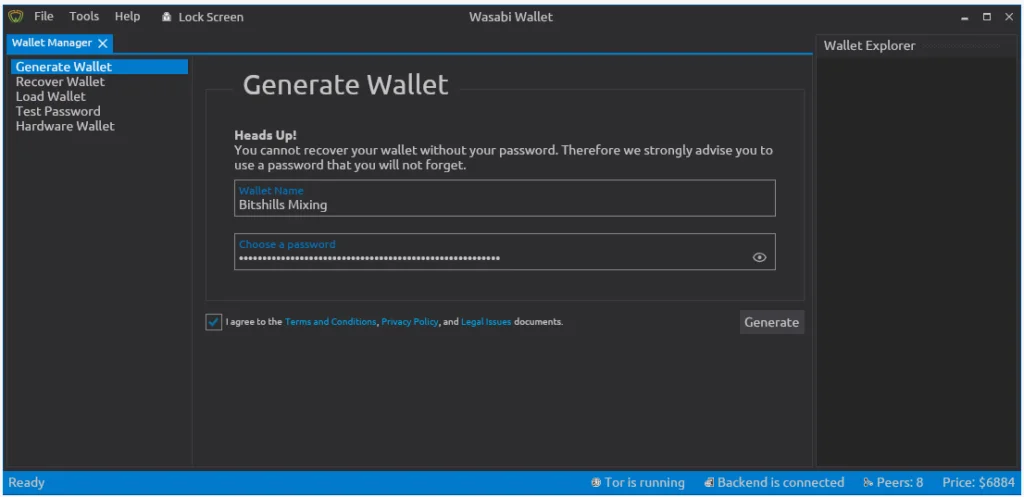Screen dimensions: 1024x497
Task: Close the Wallet Manager tab
Action: (x=103, y=43)
